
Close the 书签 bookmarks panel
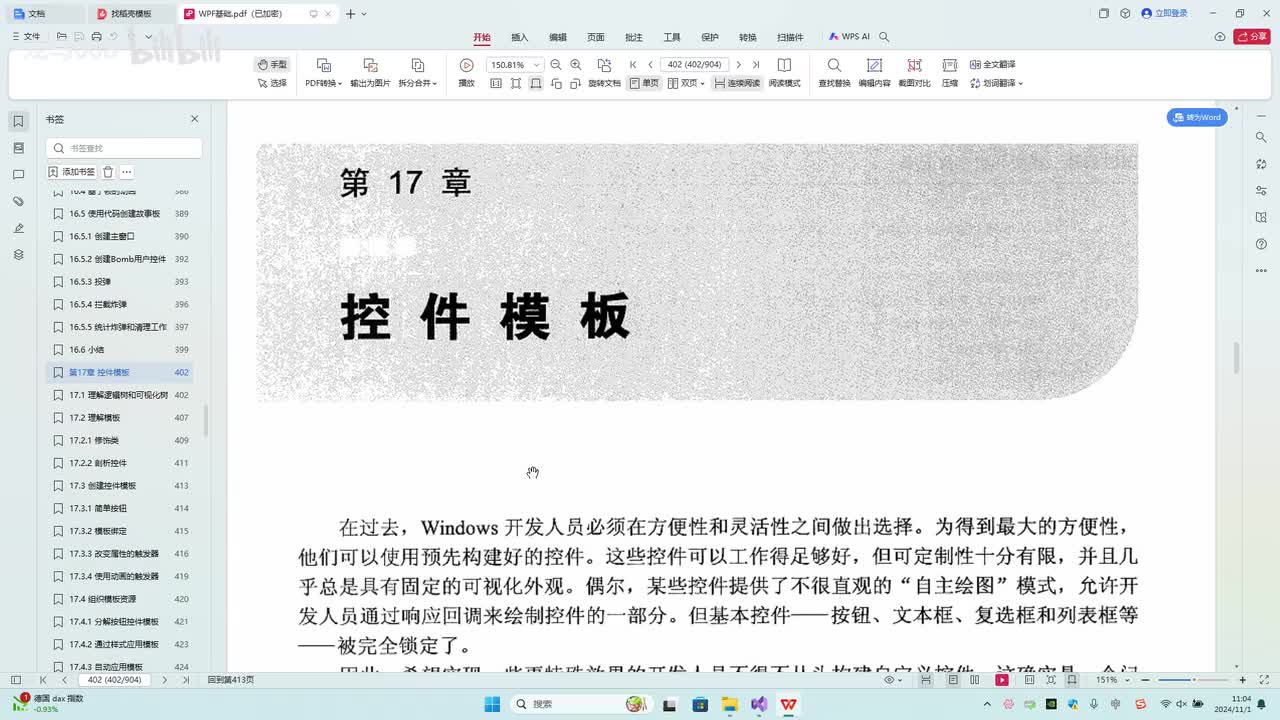194,119
